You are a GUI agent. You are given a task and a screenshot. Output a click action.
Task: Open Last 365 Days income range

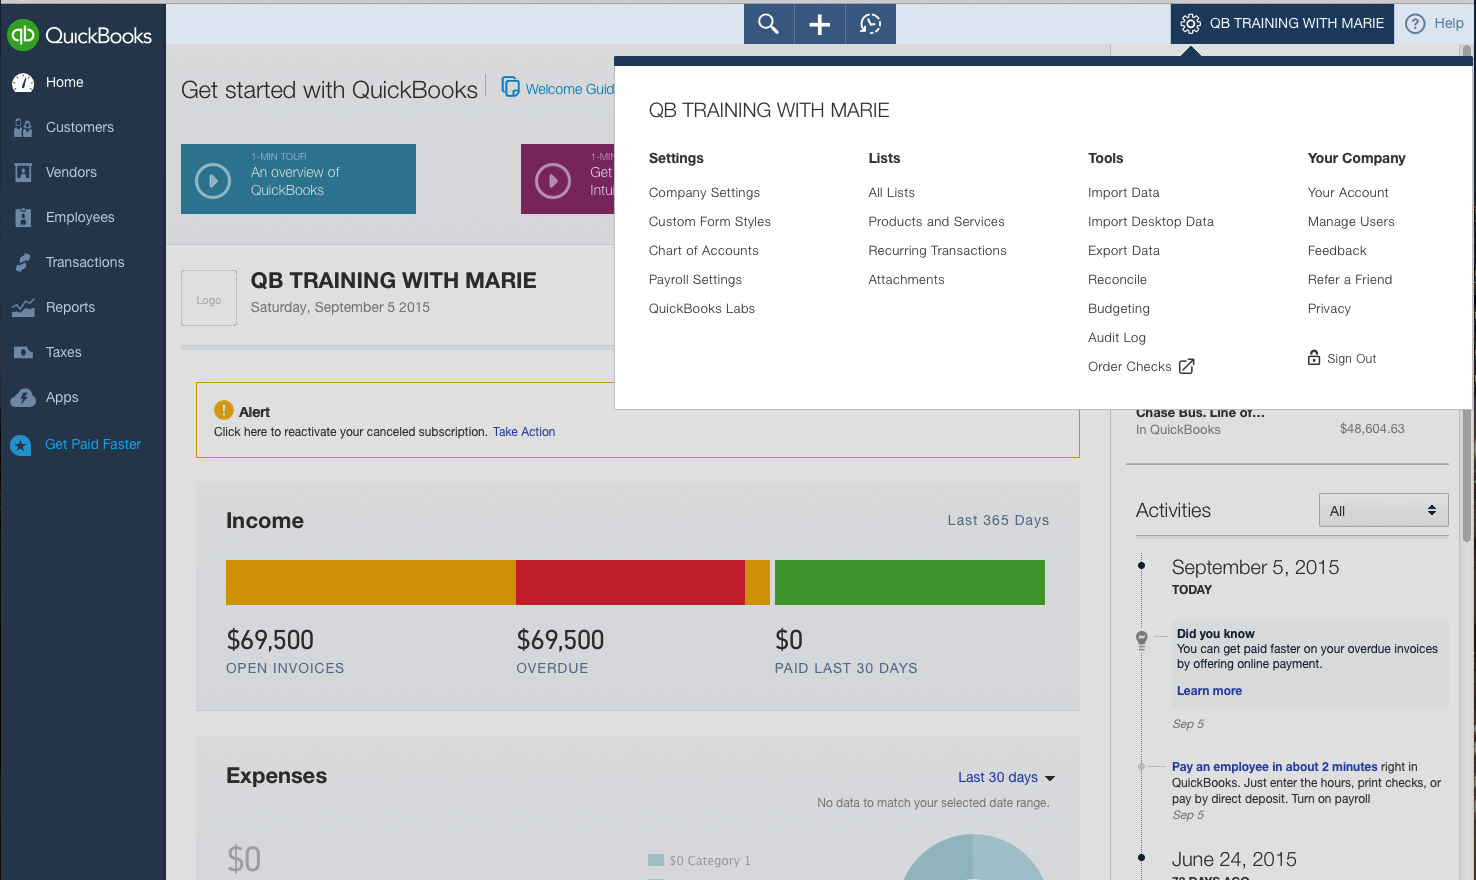[998, 521]
